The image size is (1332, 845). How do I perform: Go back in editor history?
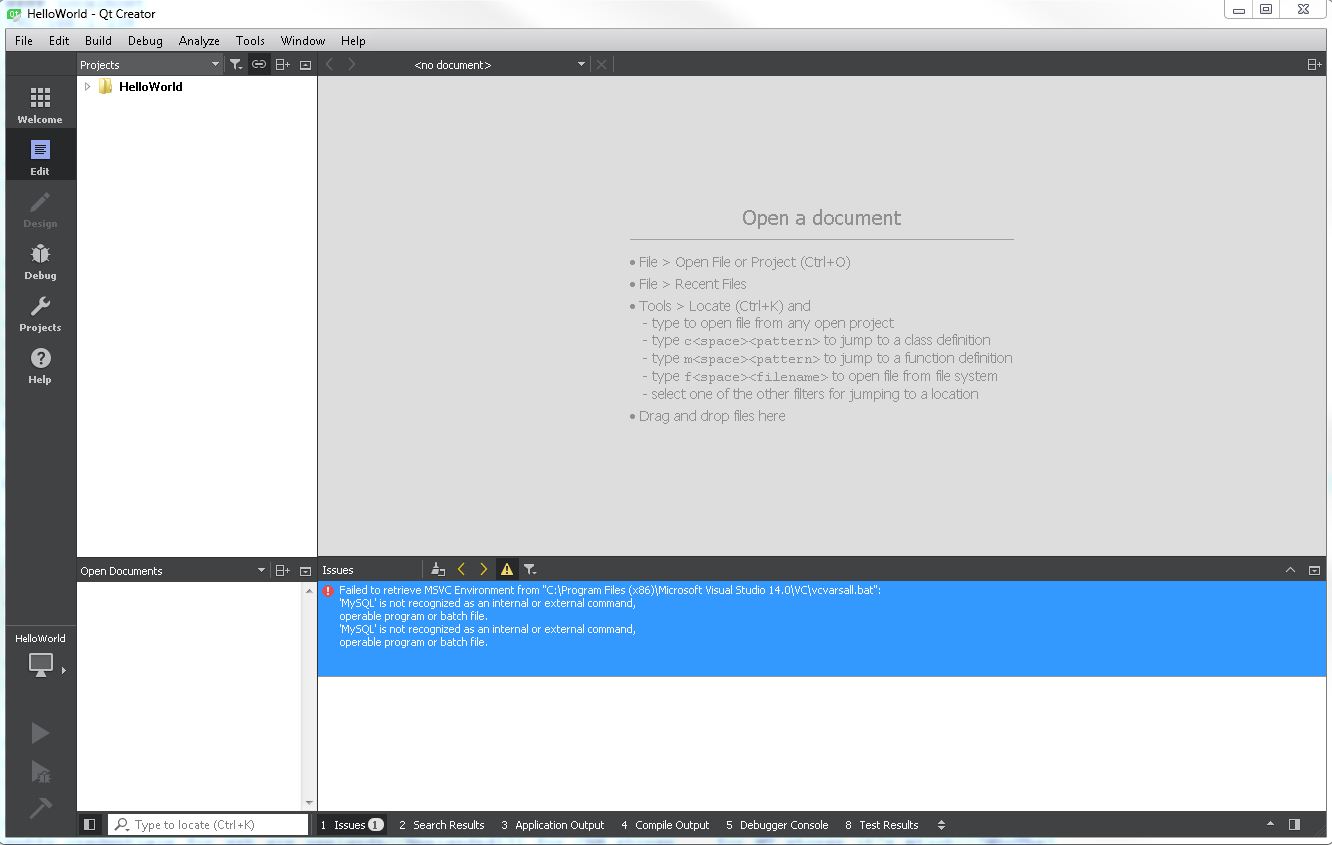pyautogui.click(x=330, y=64)
